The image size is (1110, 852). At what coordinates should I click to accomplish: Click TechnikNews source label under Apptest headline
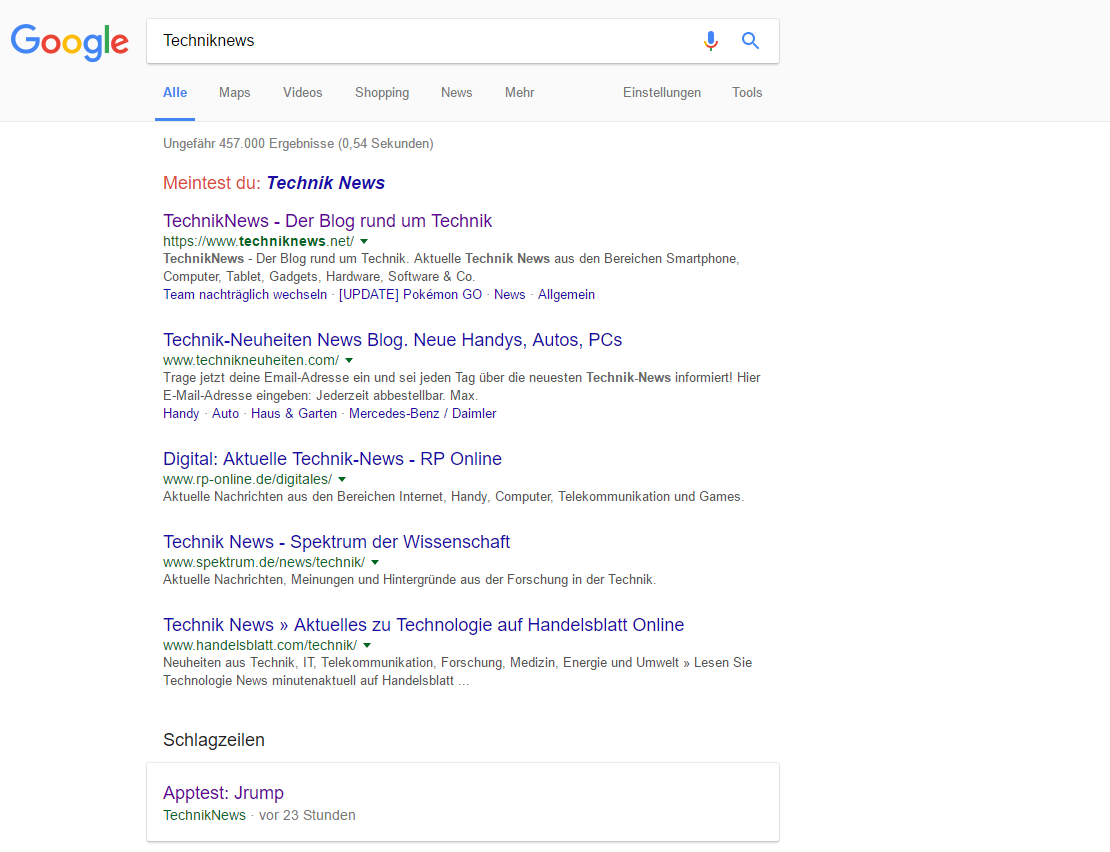204,815
